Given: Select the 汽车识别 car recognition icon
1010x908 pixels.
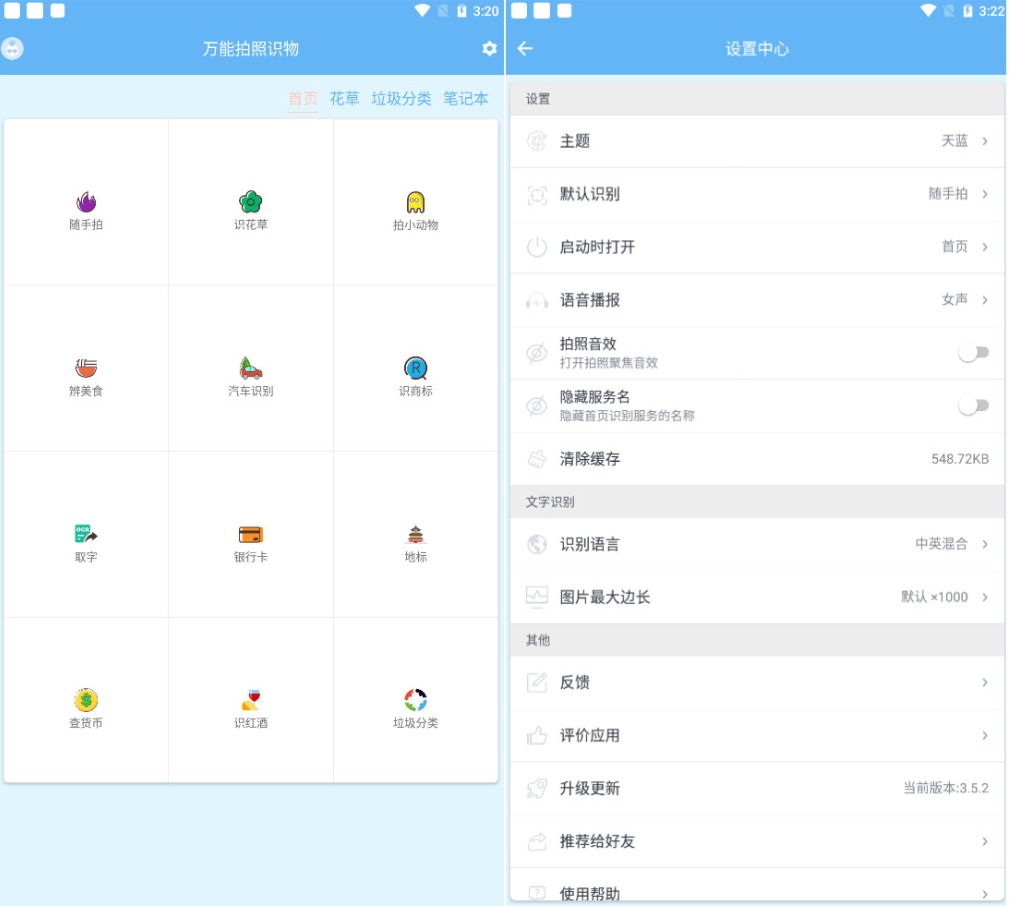Looking at the screenshot, I should [x=250, y=368].
